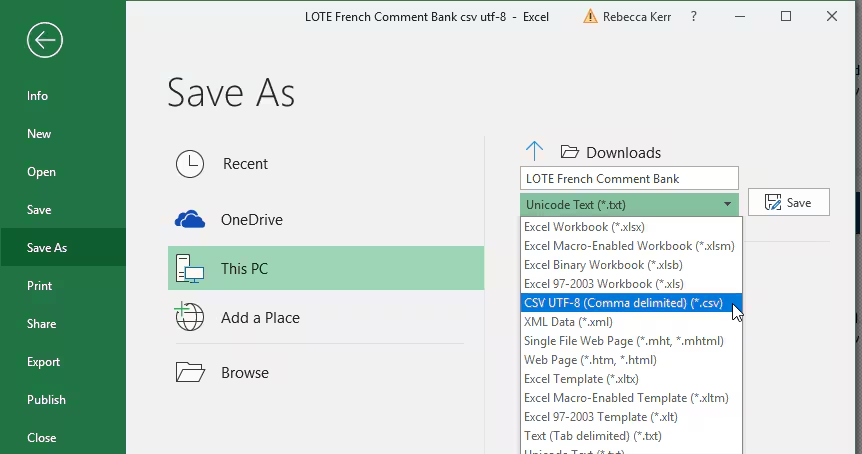Click the file name input field
This screenshot has height=454, width=862.
coord(629,179)
